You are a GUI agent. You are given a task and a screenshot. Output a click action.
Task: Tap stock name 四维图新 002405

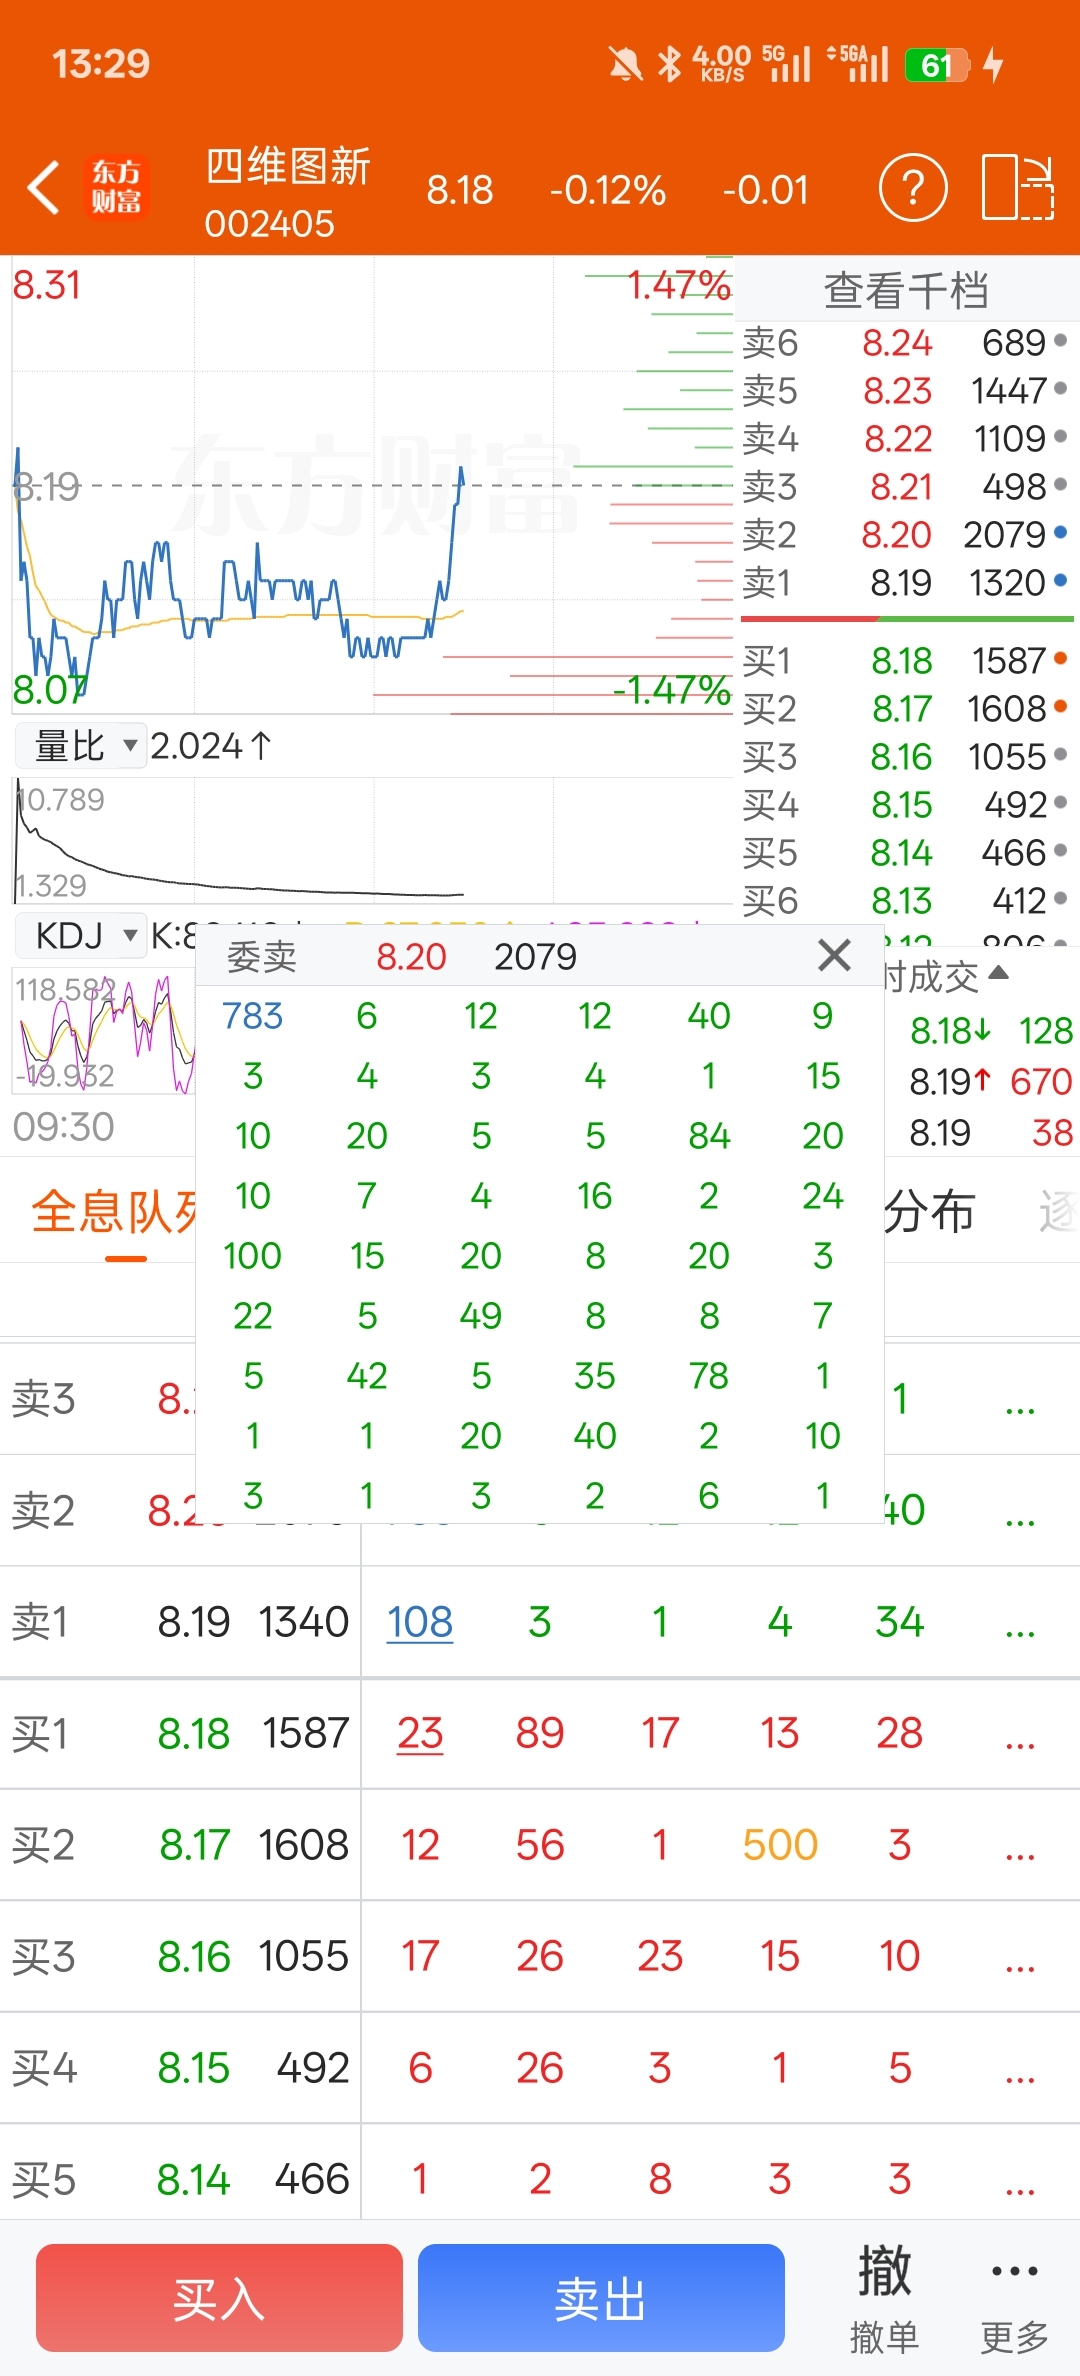(x=288, y=193)
